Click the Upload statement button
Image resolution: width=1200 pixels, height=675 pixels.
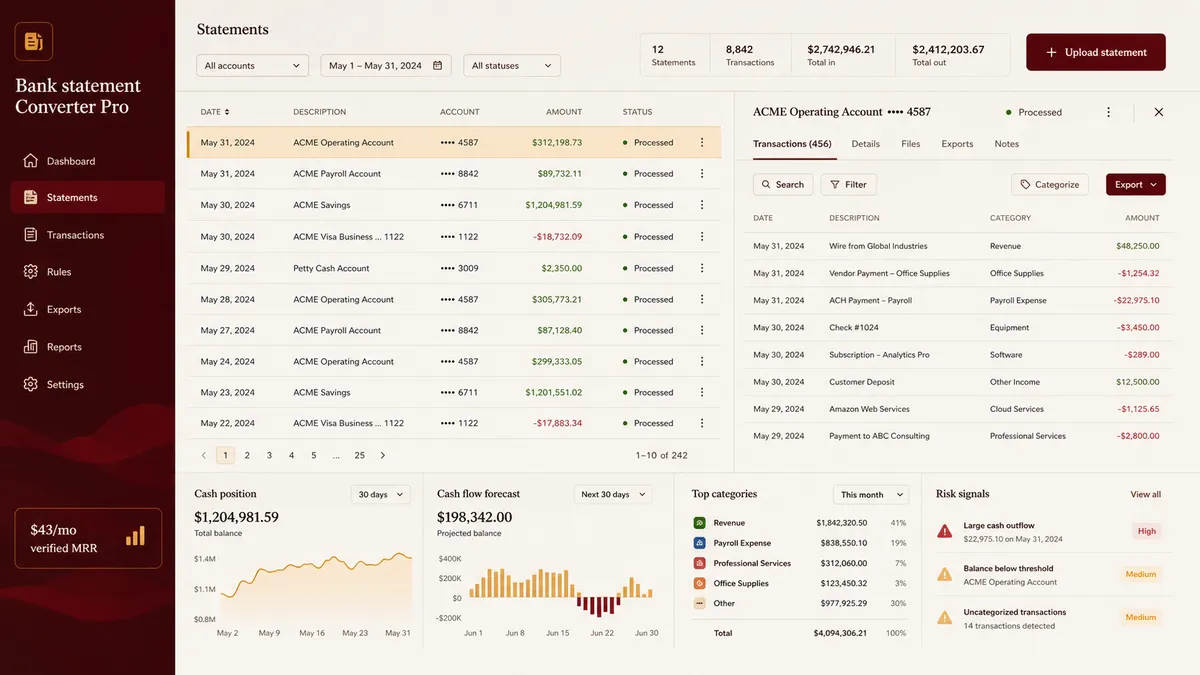point(1096,52)
